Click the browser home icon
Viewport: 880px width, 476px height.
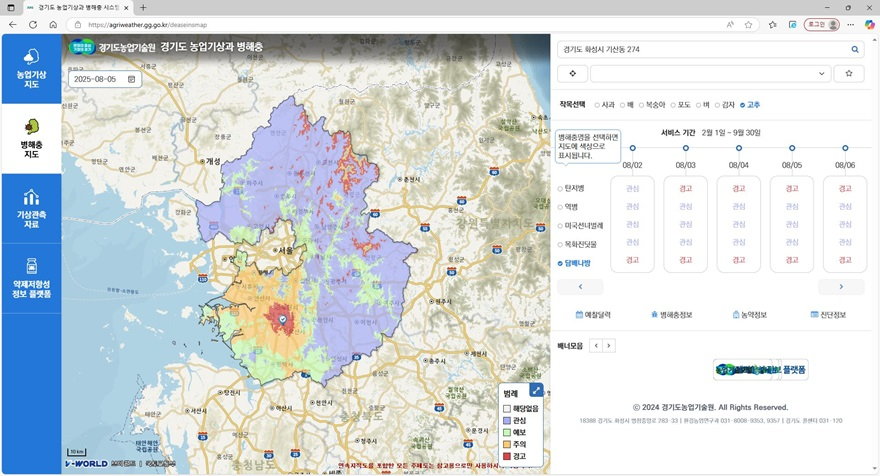pos(53,25)
